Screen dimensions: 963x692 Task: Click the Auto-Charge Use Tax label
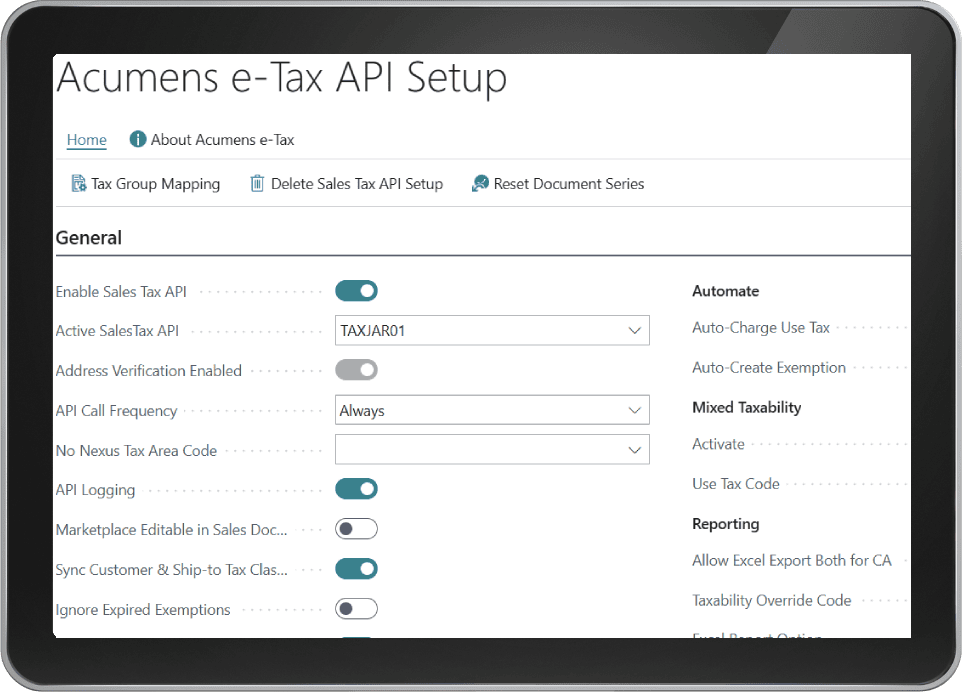tap(761, 328)
